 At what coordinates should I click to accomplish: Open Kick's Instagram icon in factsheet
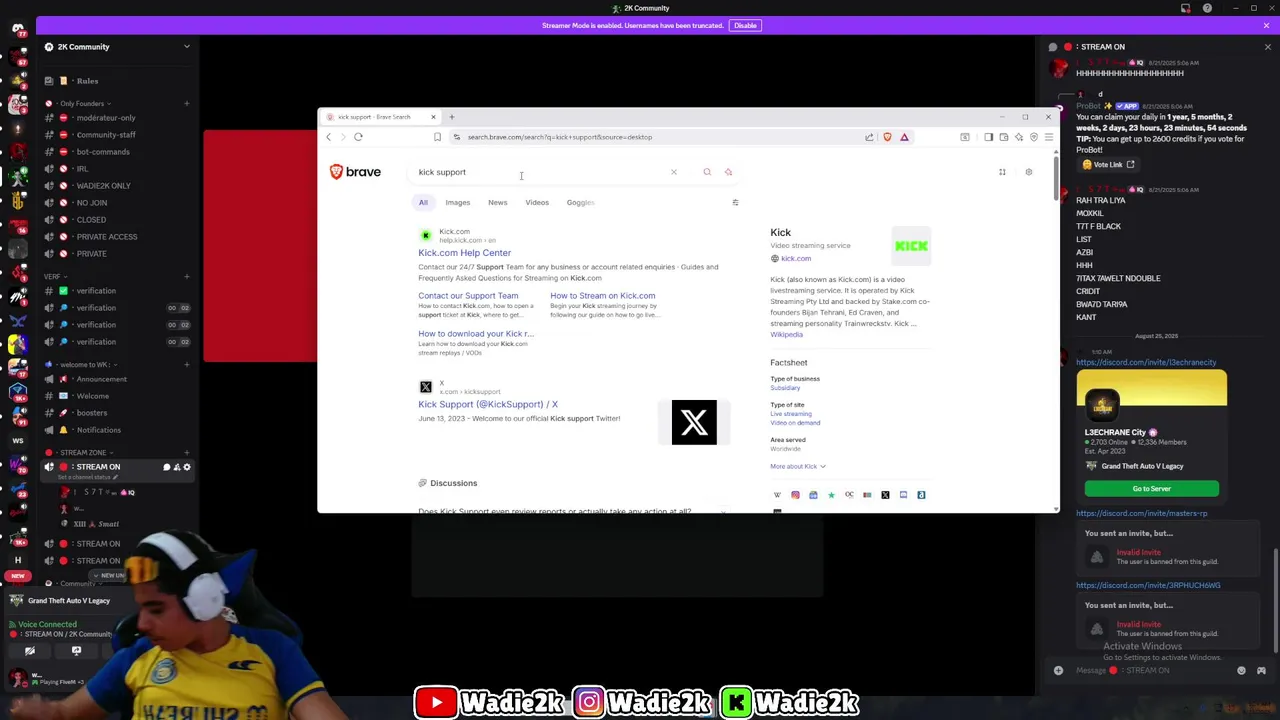coord(795,495)
